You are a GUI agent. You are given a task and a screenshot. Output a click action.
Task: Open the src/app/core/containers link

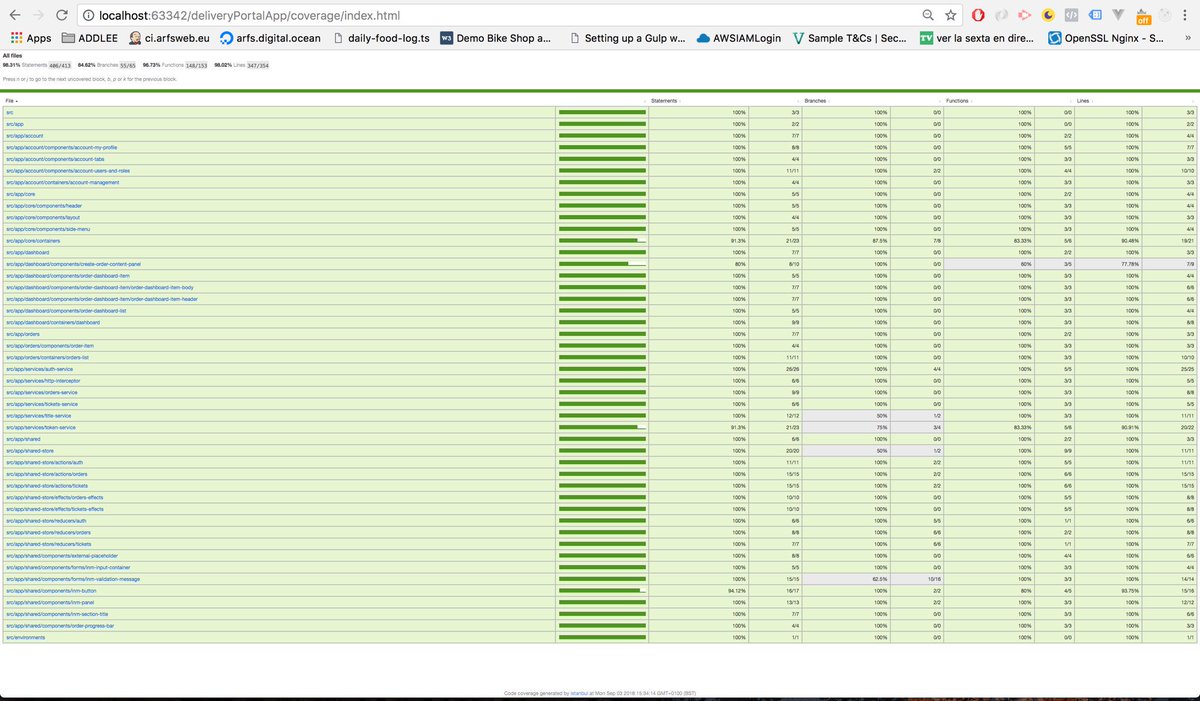click(x=33, y=240)
